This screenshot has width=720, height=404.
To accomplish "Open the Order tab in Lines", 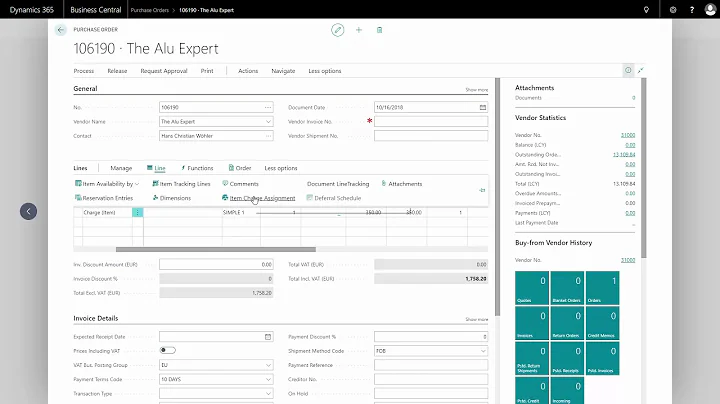I will pyautogui.click(x=240, y=168).
